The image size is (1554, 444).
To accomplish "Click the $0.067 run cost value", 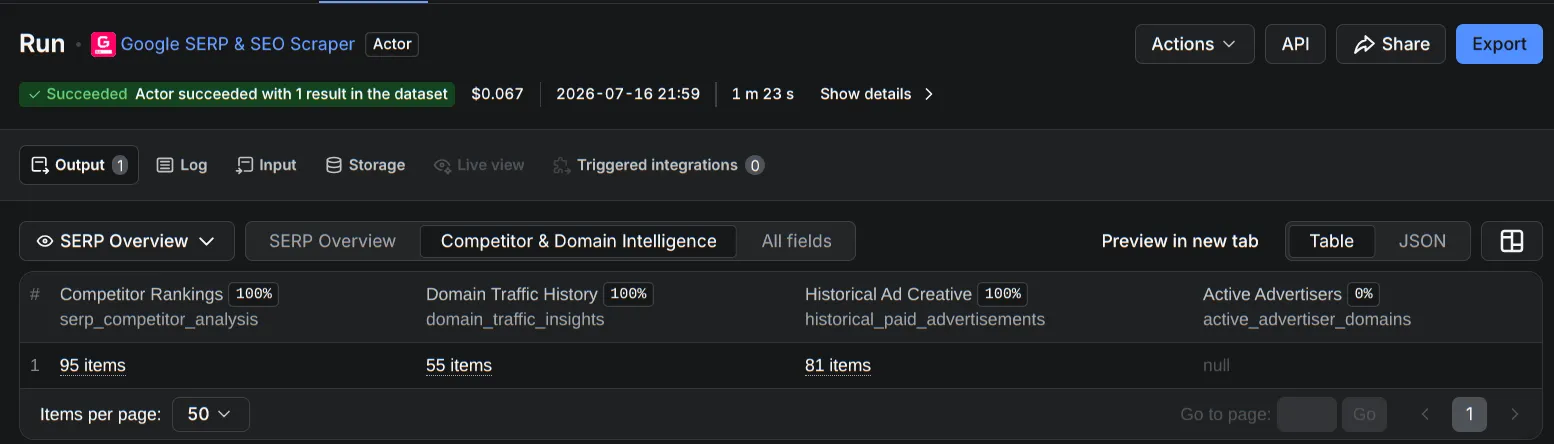I will coord(497,94).
